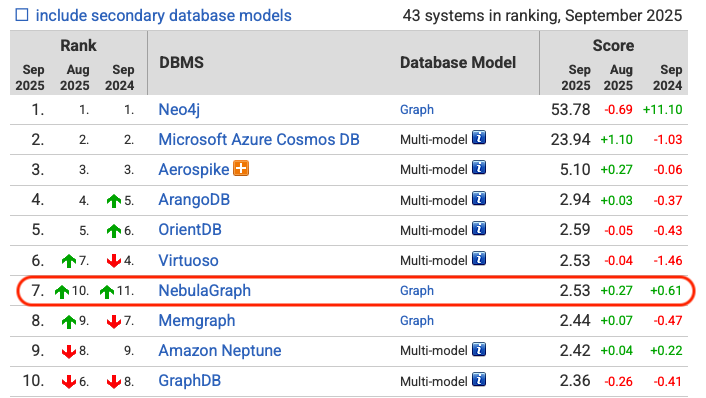Open include secondary database models link
The image size is (706, 398).
pos(163,16)
